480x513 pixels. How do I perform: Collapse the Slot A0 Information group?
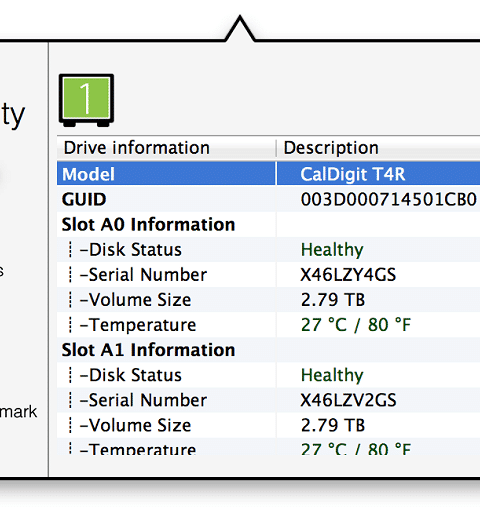point(148,224)
